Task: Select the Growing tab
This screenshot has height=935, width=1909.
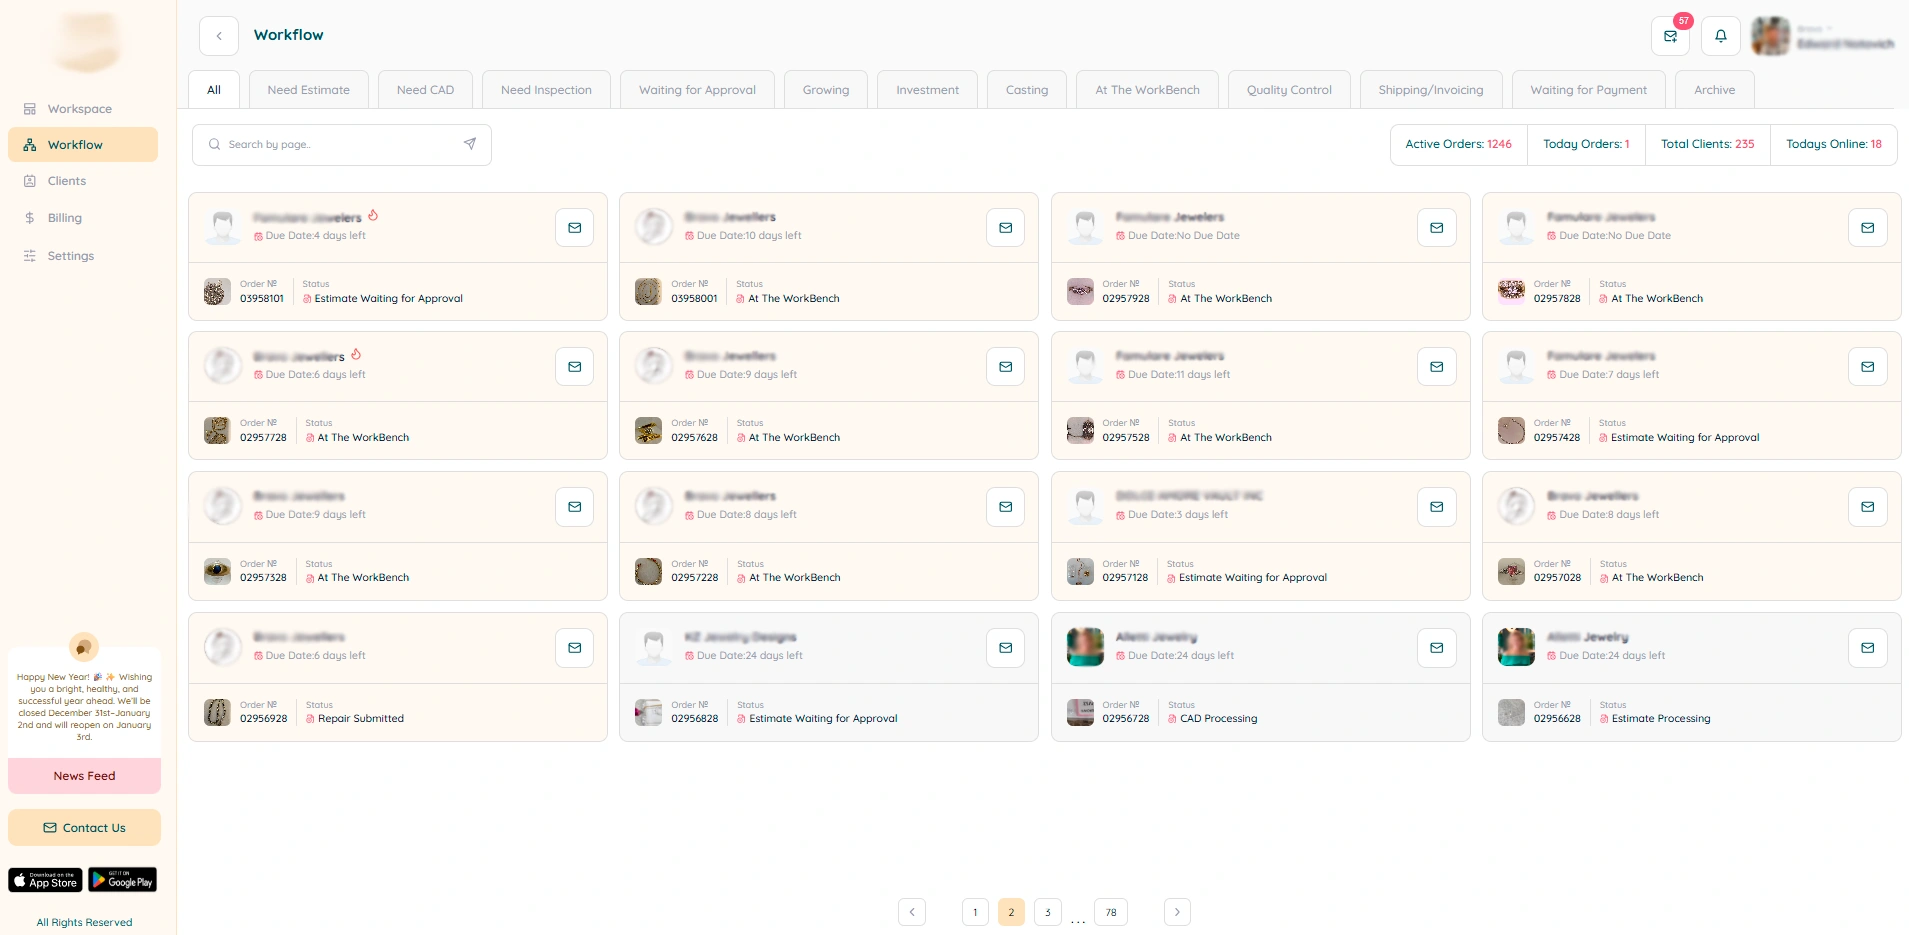Action: [826, 90]
